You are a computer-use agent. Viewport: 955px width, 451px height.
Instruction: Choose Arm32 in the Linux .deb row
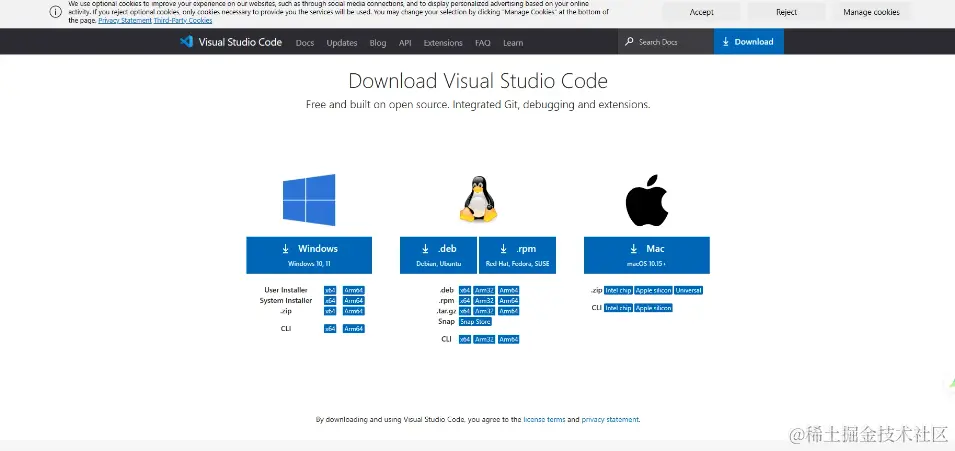484,291
